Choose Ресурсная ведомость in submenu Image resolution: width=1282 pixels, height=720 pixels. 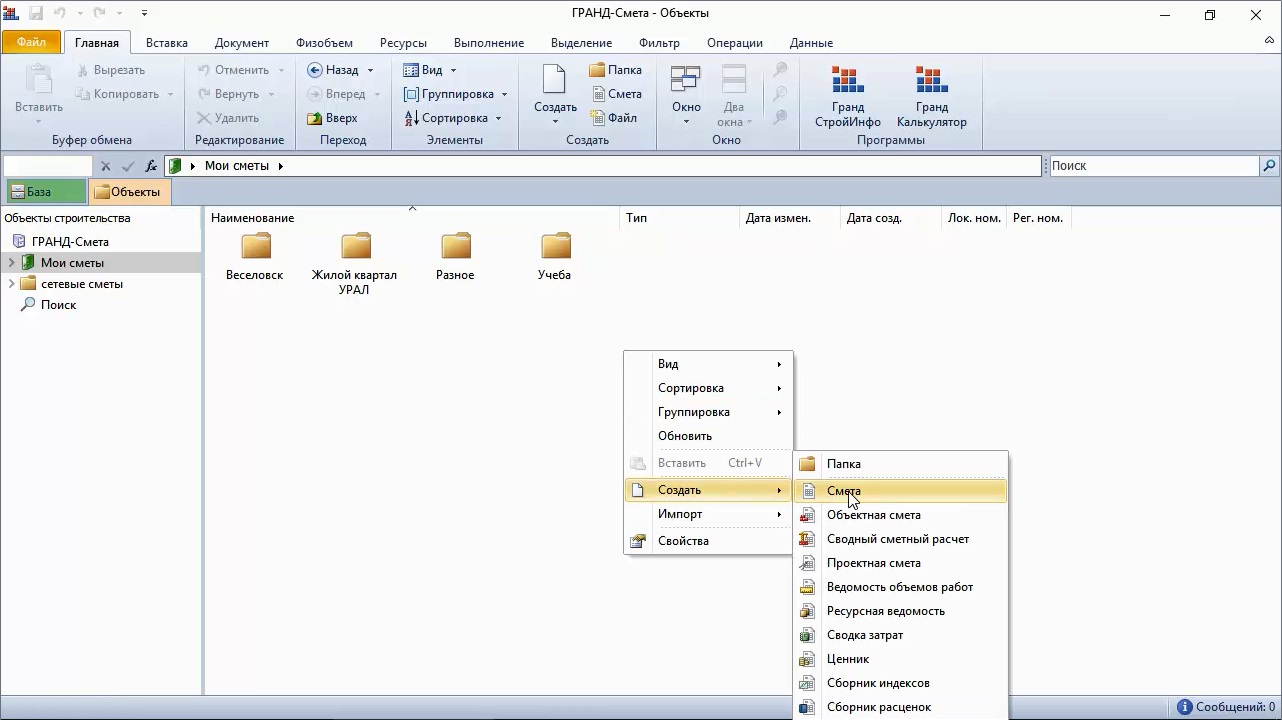tap(900, 611)
